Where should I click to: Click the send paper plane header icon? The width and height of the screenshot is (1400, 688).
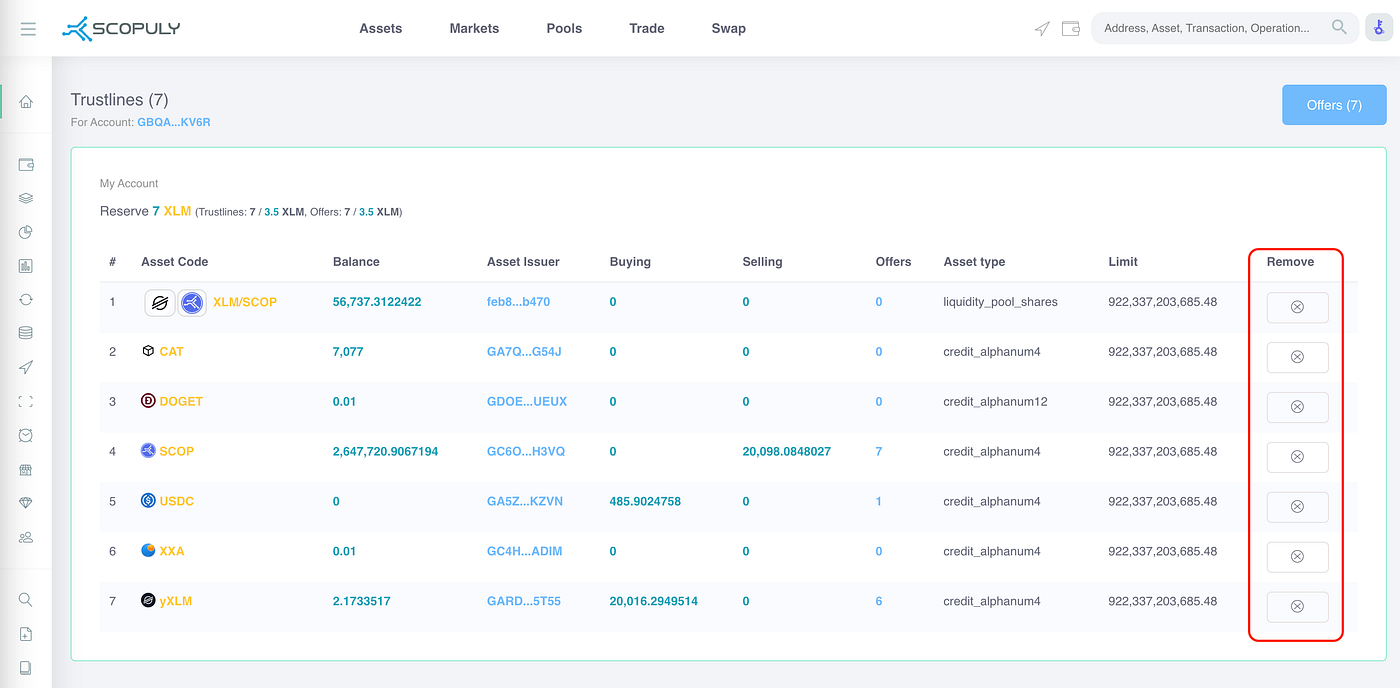pyautogui.click(x=1042, y=29)
